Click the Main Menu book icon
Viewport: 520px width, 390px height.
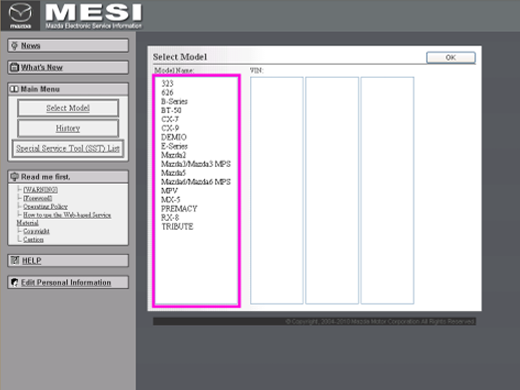pyautogui.click(x=14, y=89)
